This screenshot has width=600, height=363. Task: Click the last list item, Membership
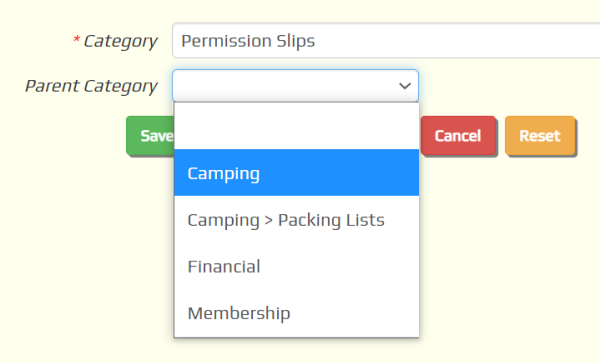297,313
